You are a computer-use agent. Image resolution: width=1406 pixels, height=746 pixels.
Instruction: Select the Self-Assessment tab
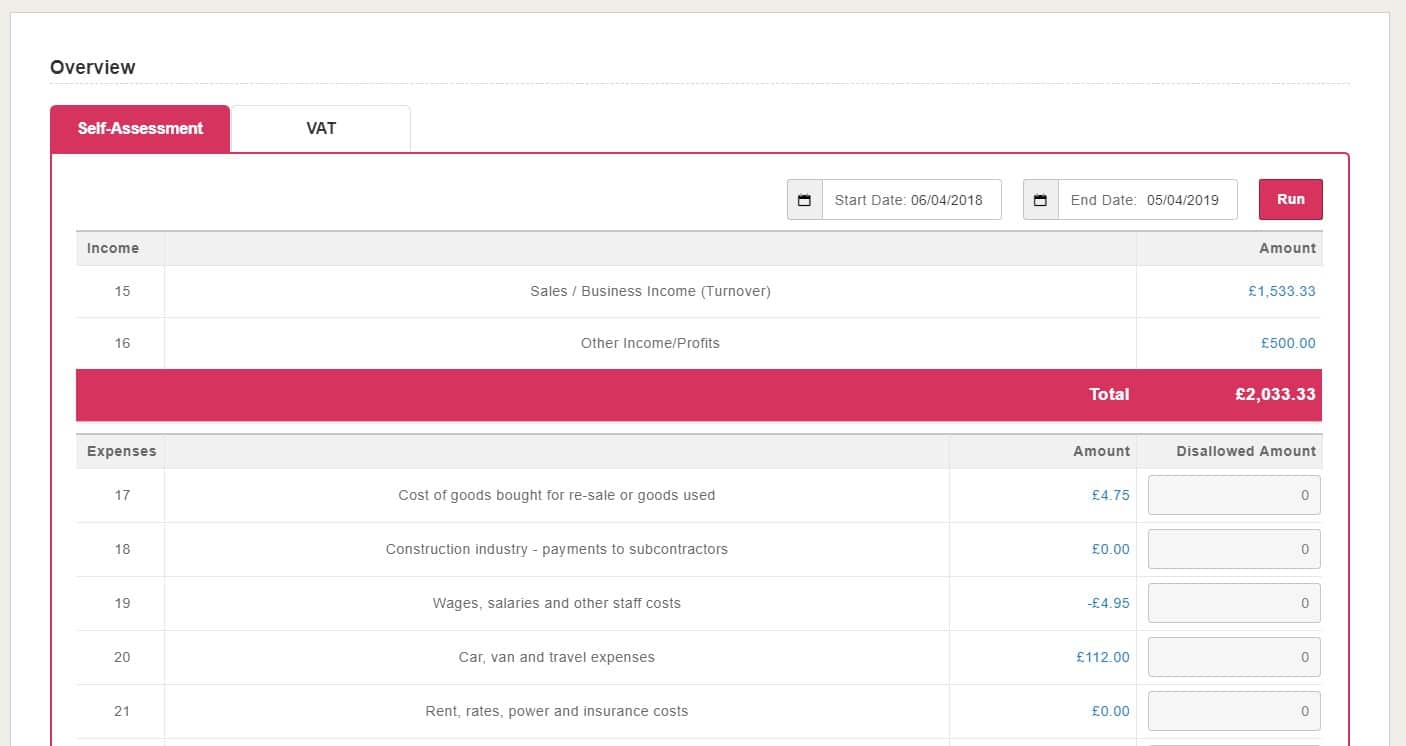[x=140, y=129]
